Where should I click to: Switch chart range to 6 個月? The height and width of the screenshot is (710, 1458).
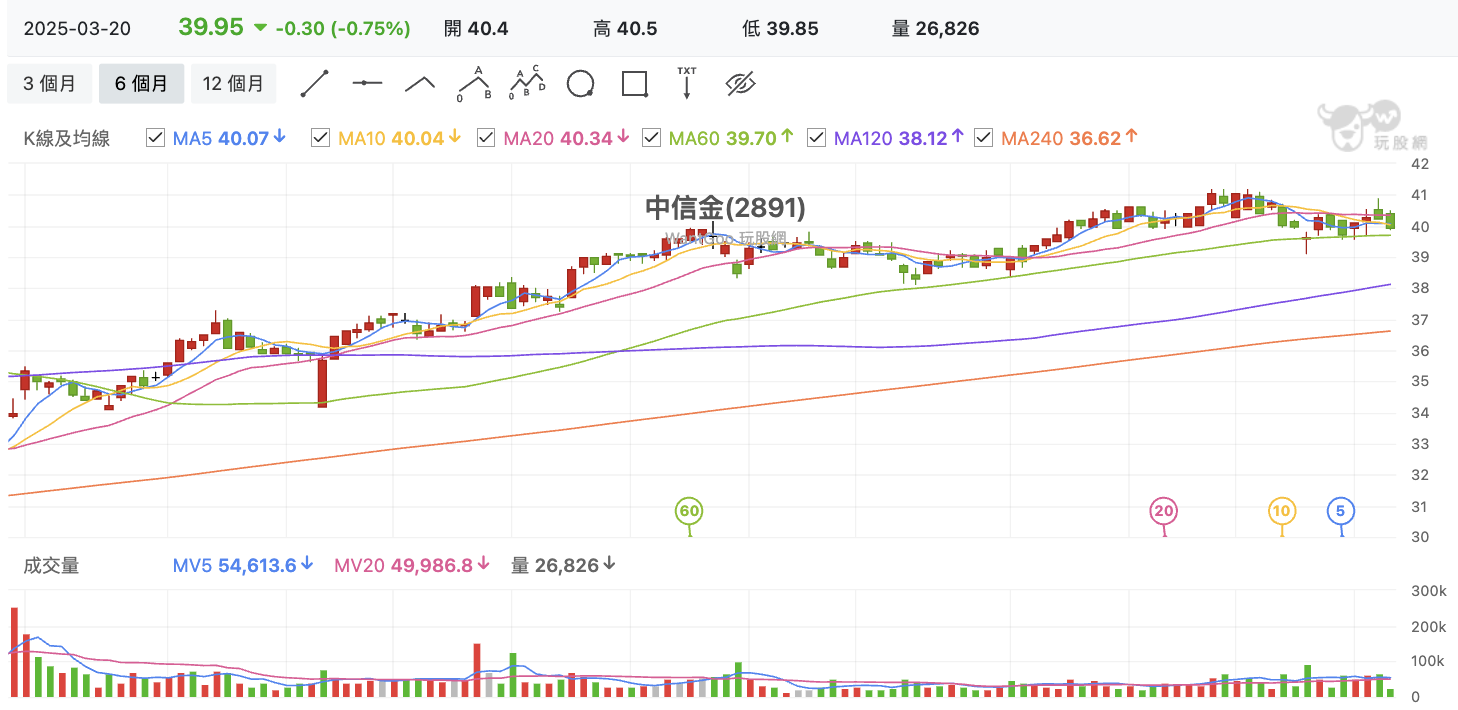click(141, 84)
